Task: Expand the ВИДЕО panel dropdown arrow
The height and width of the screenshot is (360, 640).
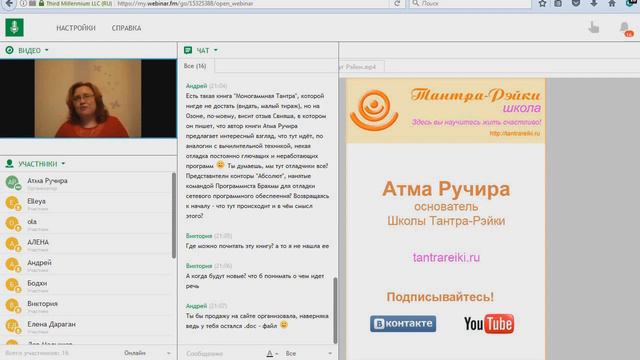Action: (x=47, y=50)
